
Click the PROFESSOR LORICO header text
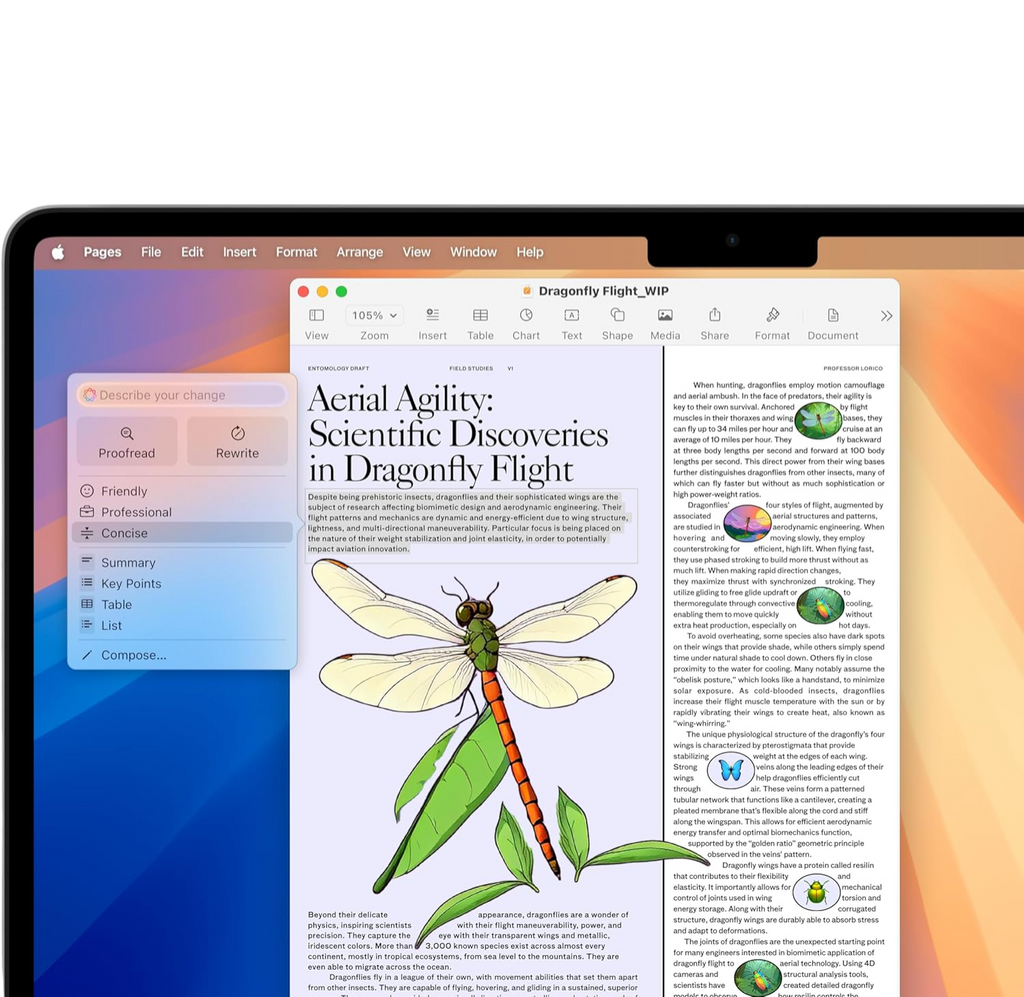tap(852, 368)
